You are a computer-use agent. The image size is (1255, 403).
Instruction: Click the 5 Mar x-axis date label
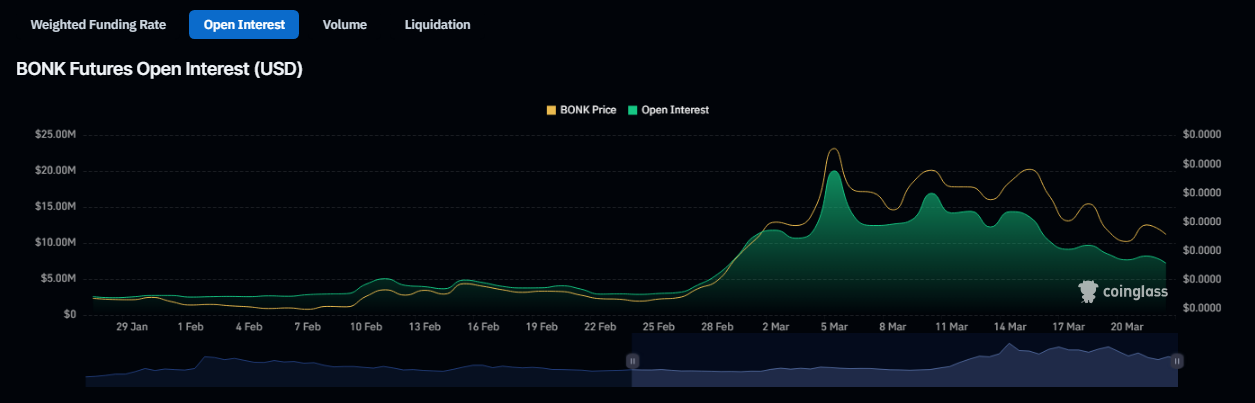tap(834, 327)
